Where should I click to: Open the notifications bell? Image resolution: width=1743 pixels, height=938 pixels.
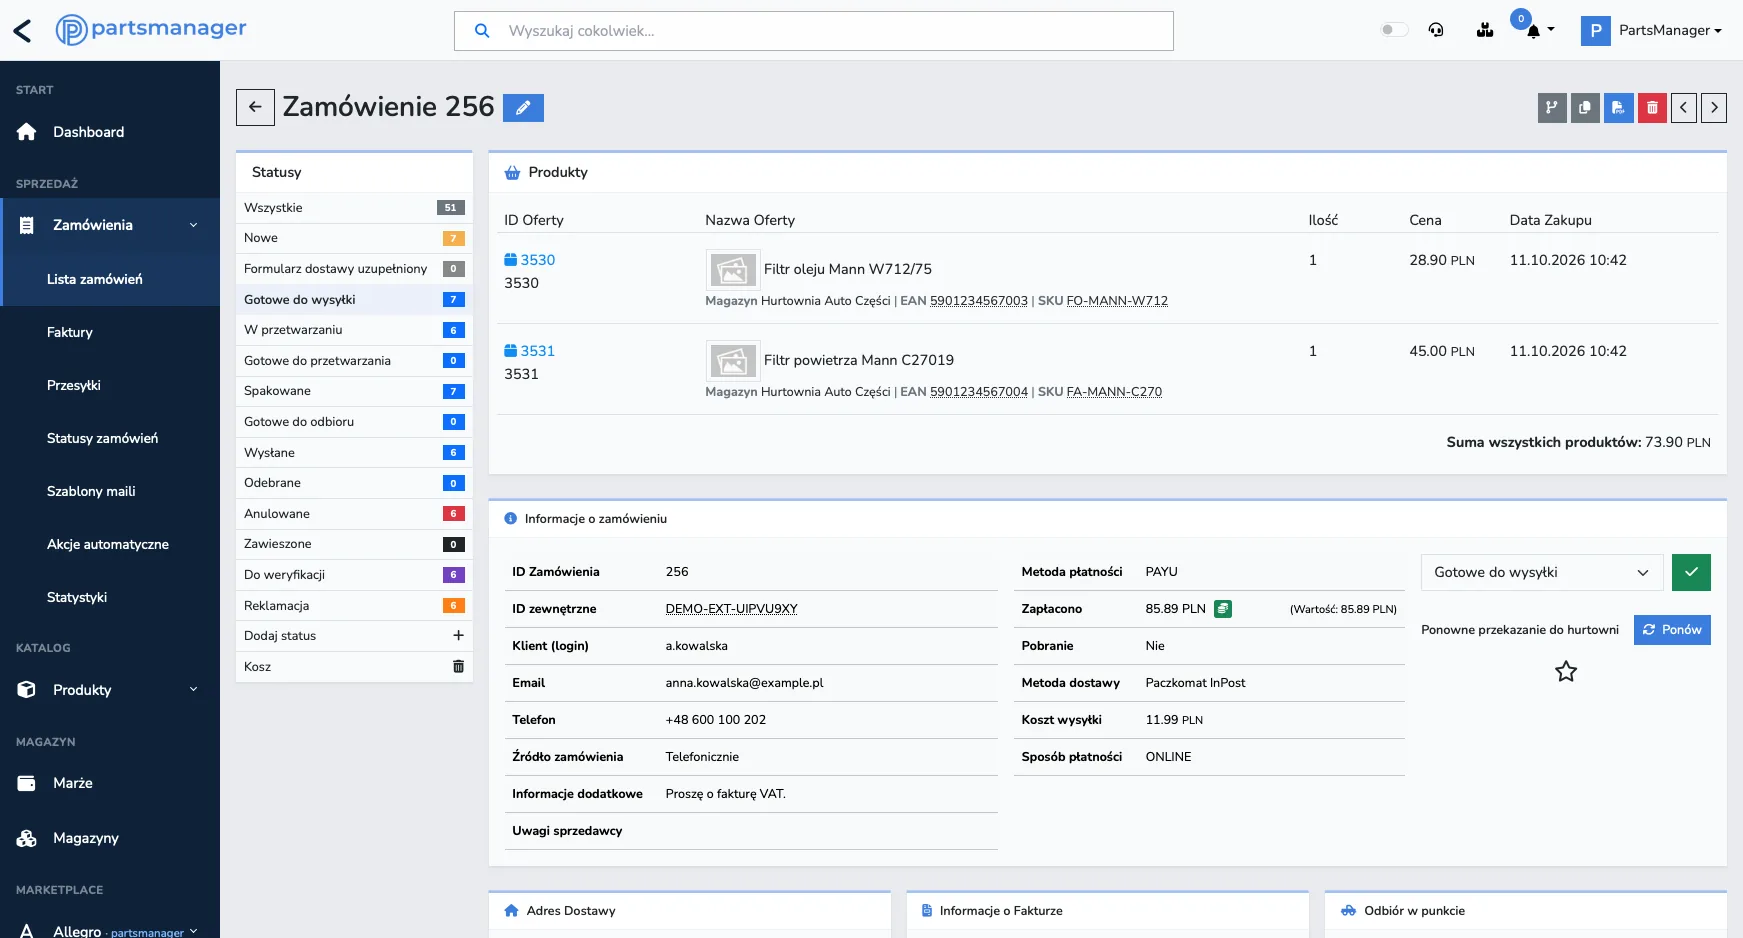coord(1533,30)
